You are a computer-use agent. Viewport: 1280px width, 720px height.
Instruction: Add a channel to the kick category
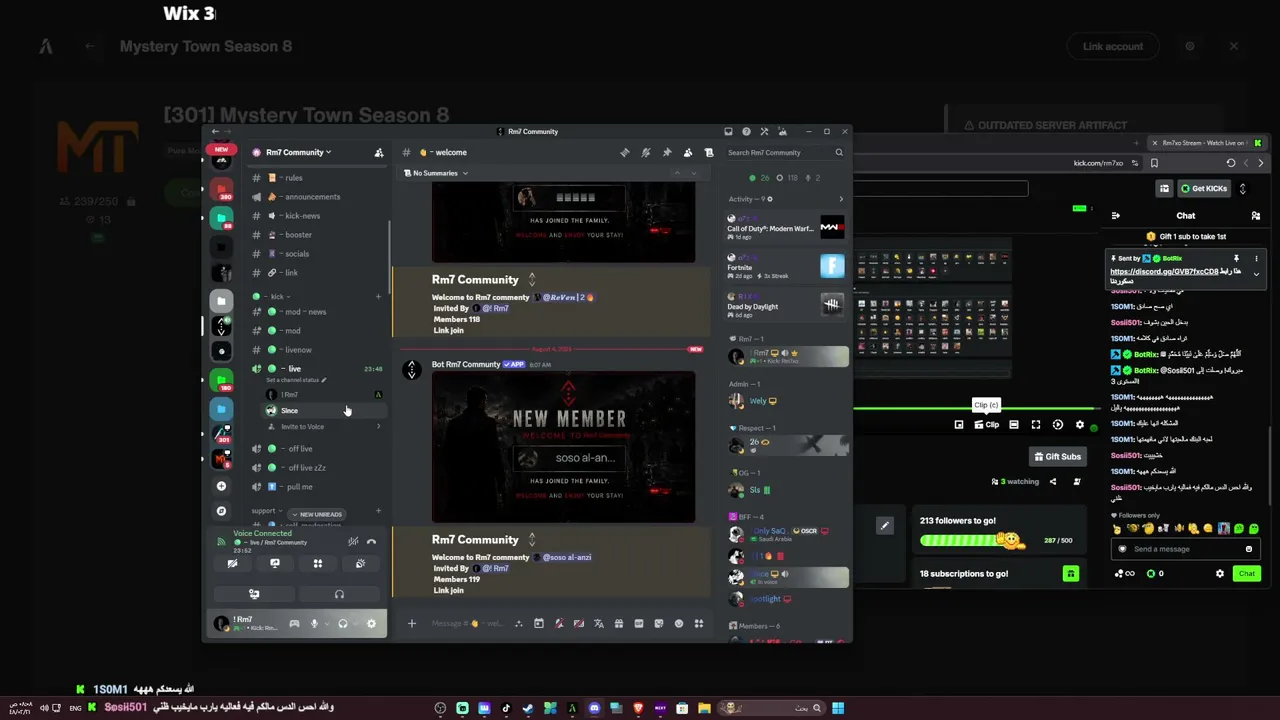pyautogui.click(x=378, y=297)
